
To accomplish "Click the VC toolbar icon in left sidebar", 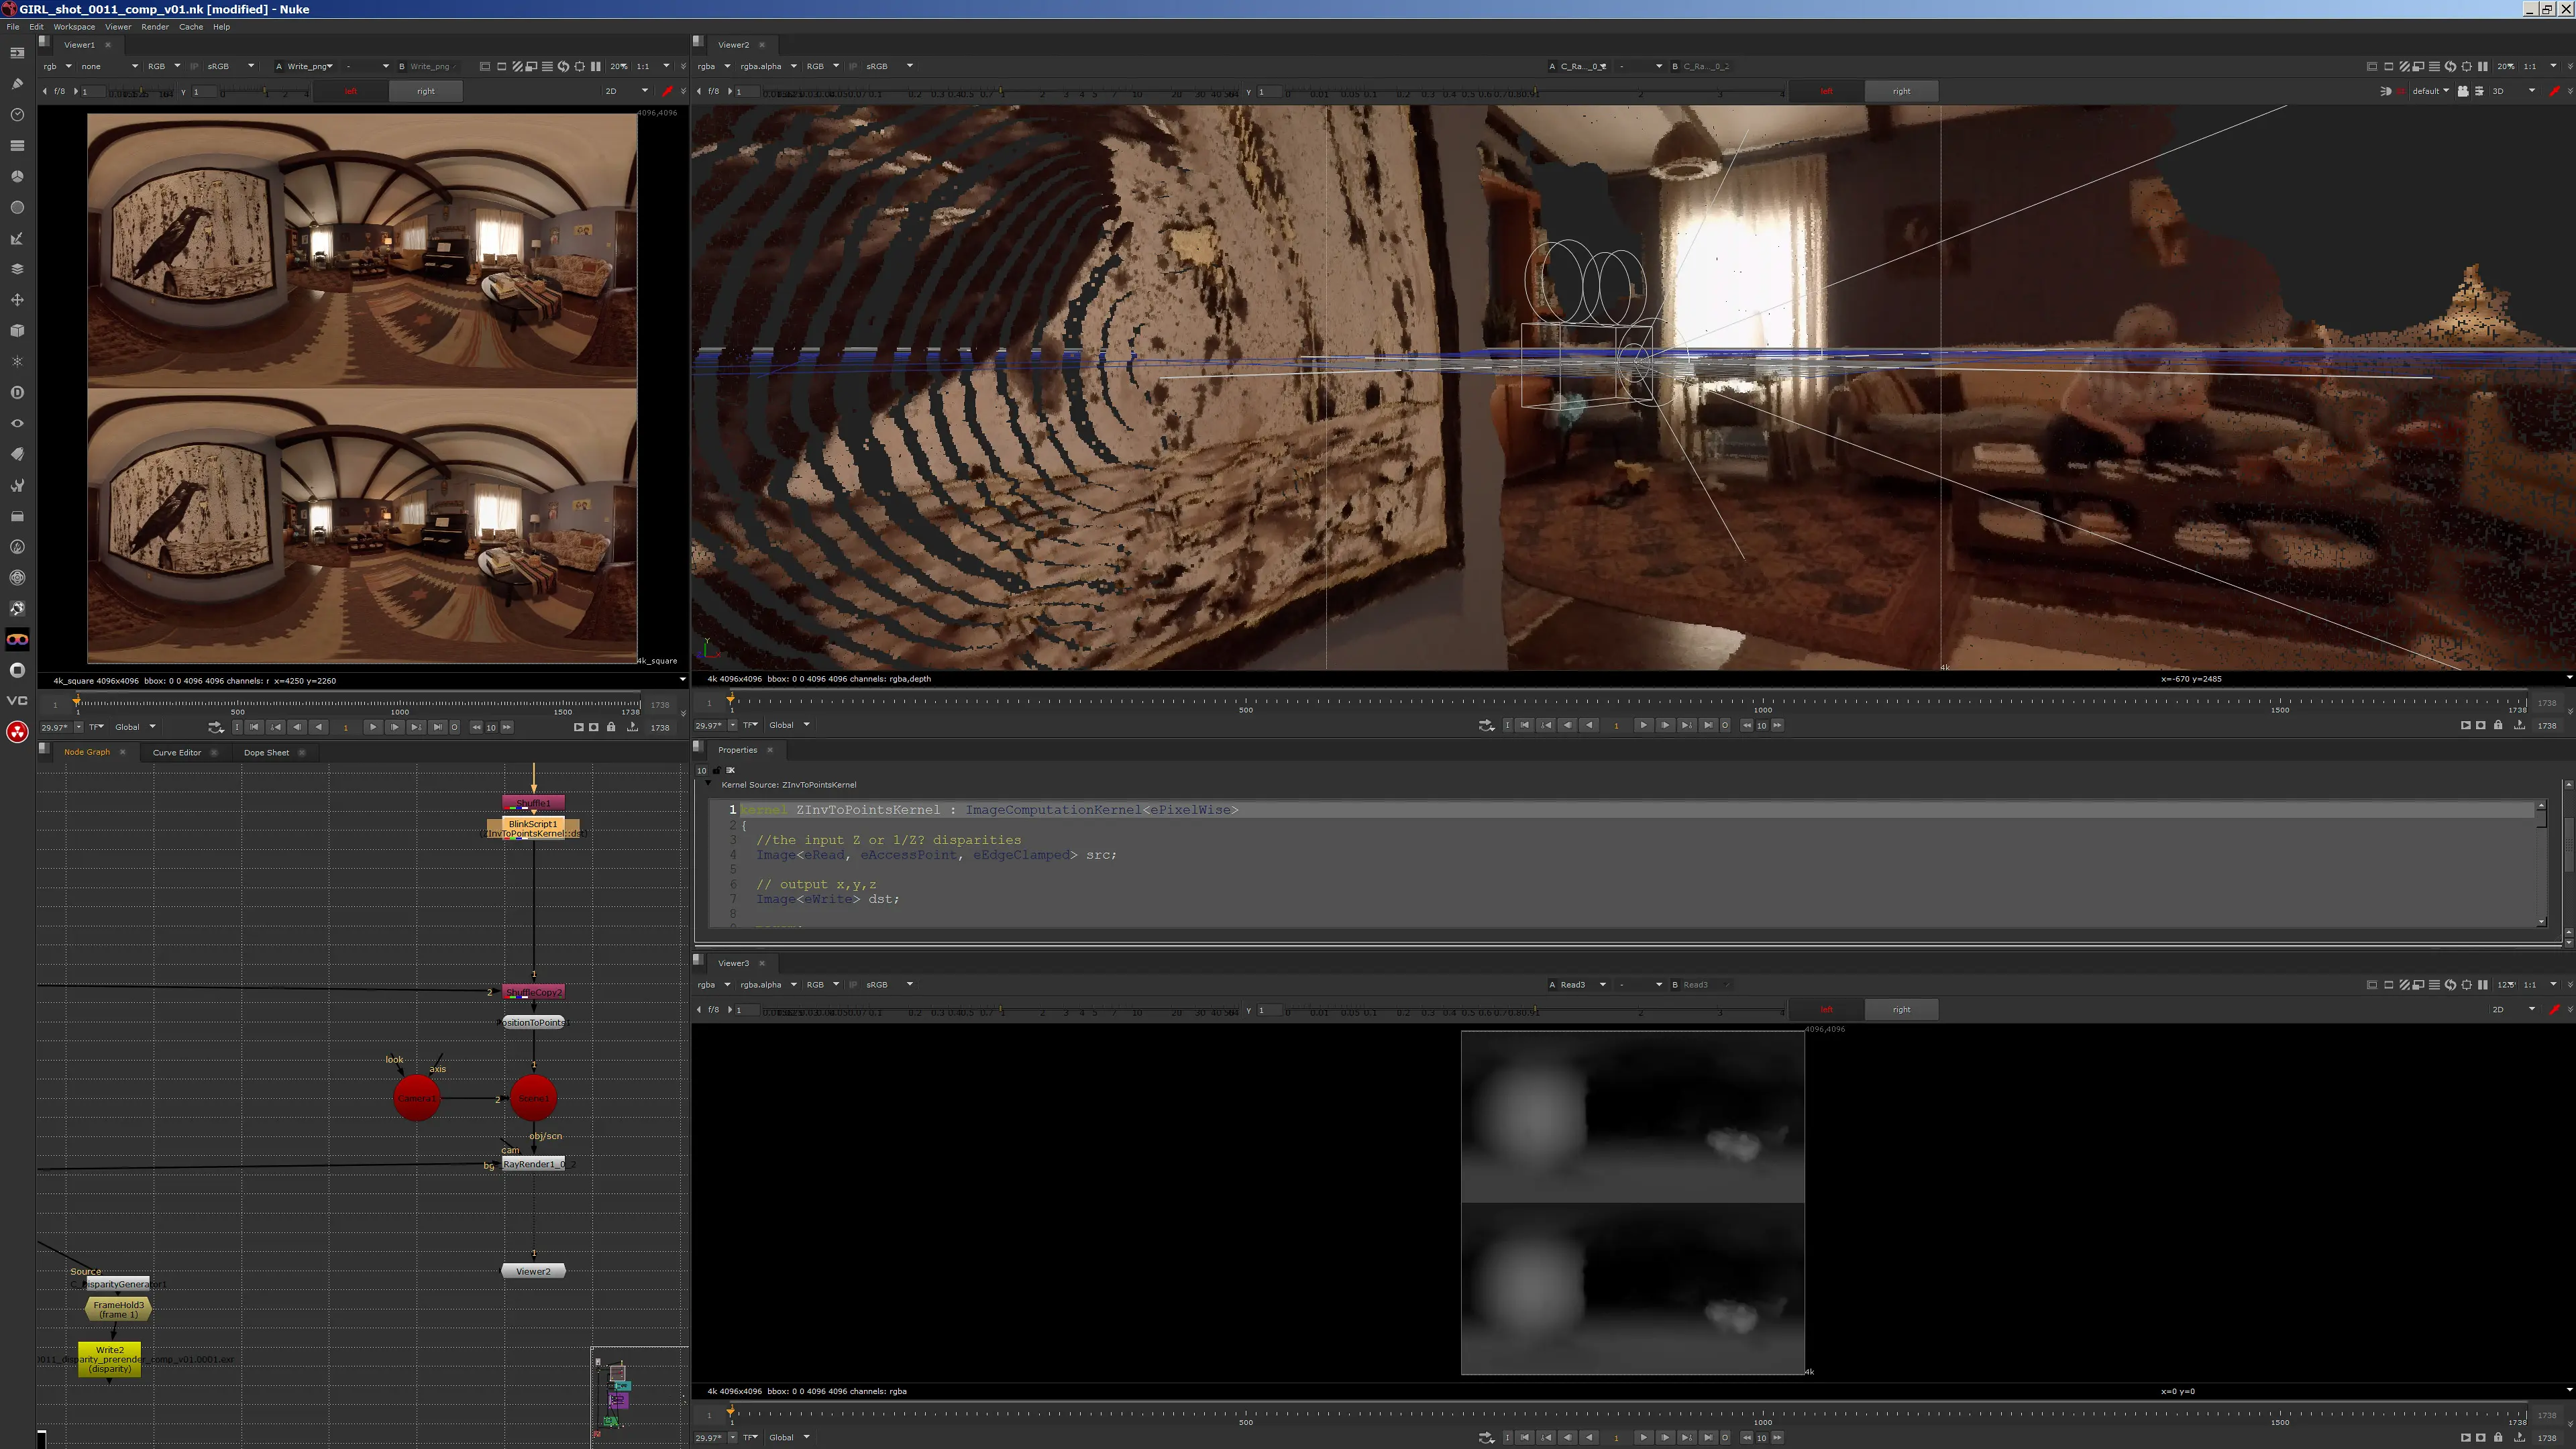I will [x=17, y=700].
